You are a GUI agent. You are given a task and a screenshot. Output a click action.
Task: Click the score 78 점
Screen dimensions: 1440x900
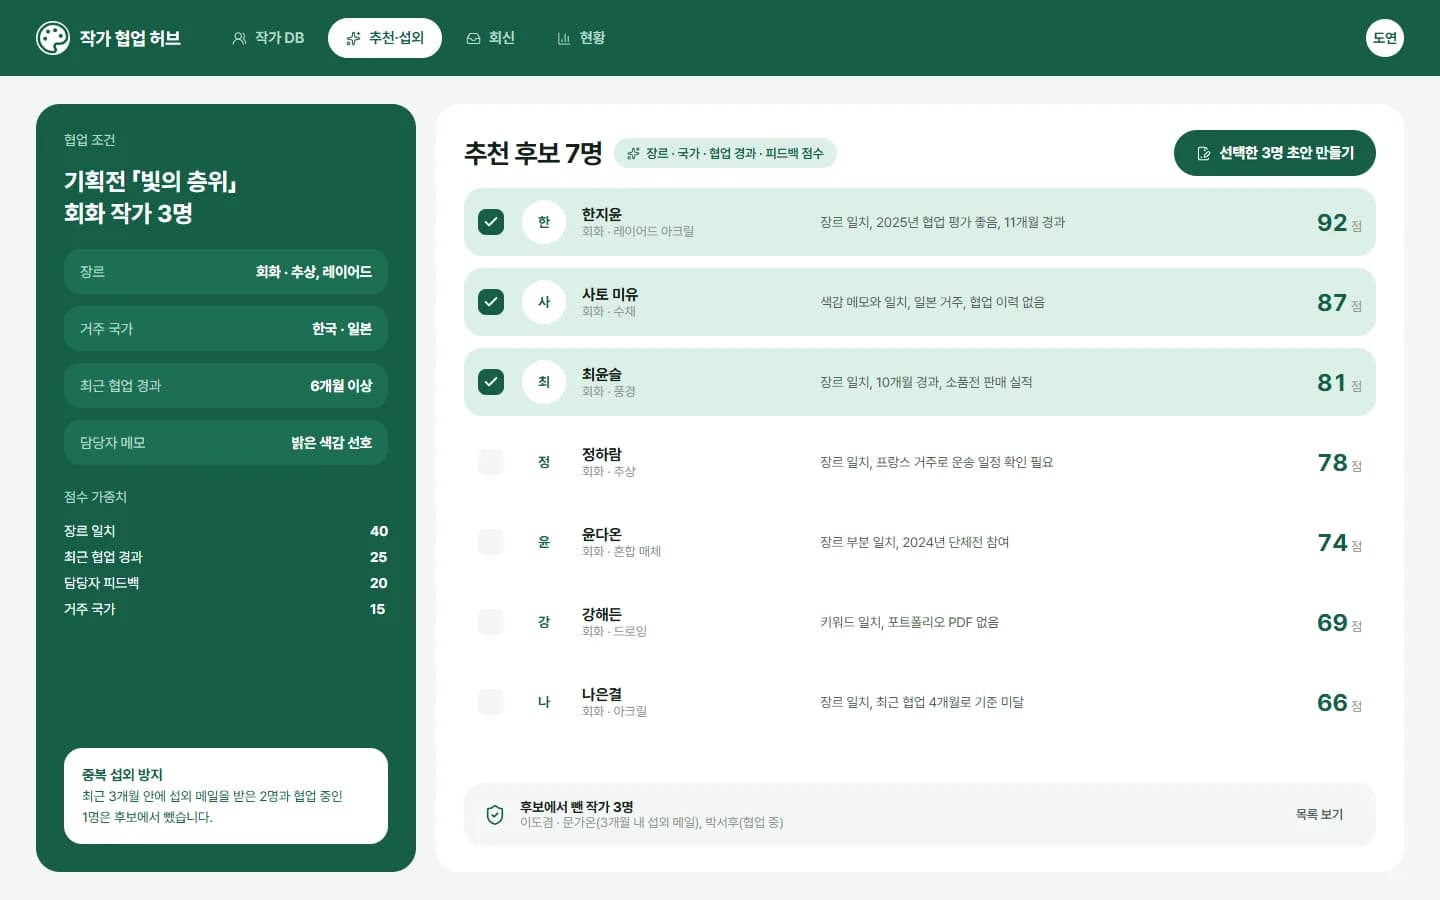[x=1339, y=463]
